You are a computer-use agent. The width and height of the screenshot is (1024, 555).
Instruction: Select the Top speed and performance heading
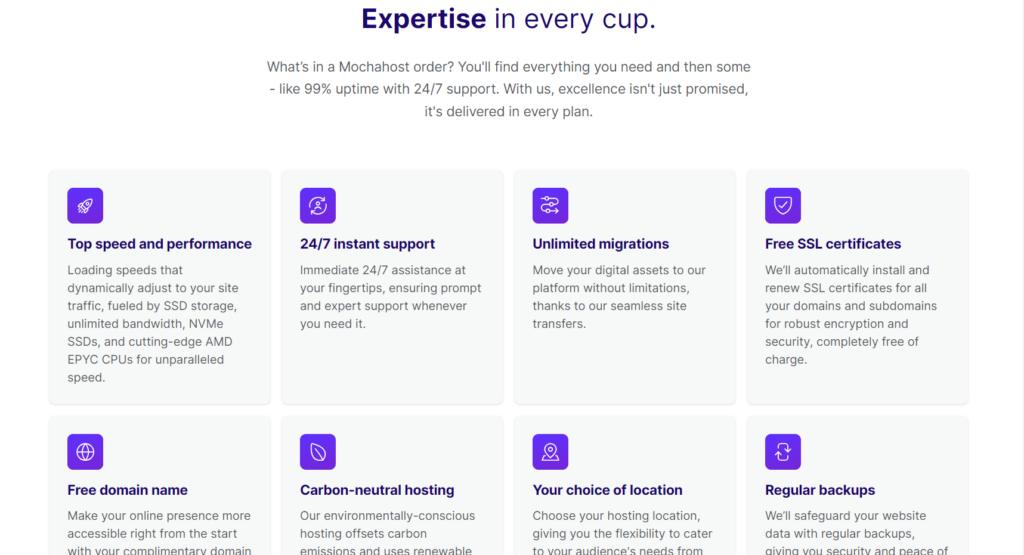[x=159, y=244]
